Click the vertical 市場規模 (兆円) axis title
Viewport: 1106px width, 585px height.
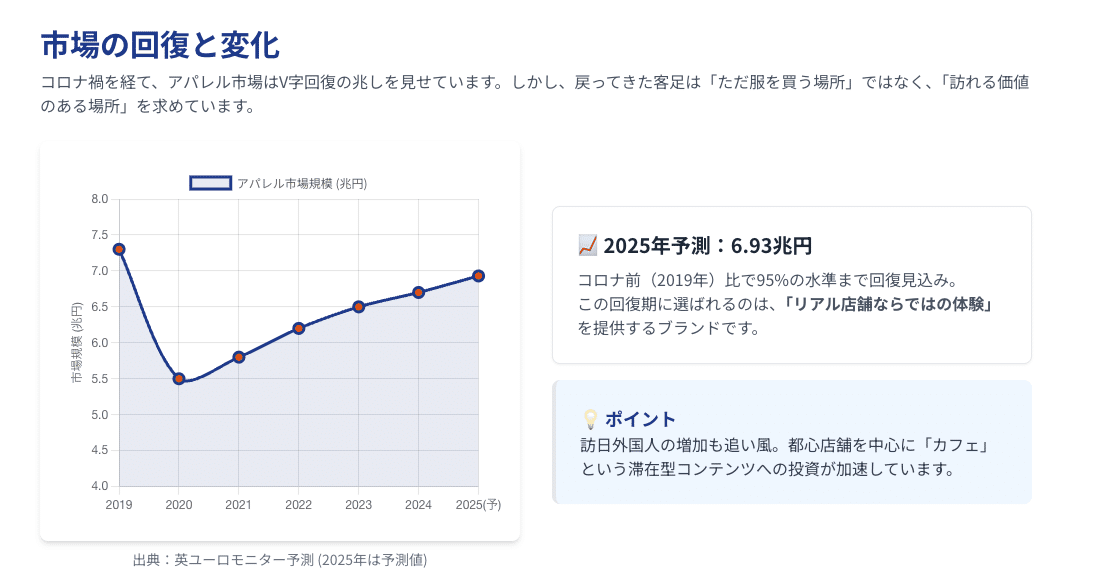click(x=77, y=343)
